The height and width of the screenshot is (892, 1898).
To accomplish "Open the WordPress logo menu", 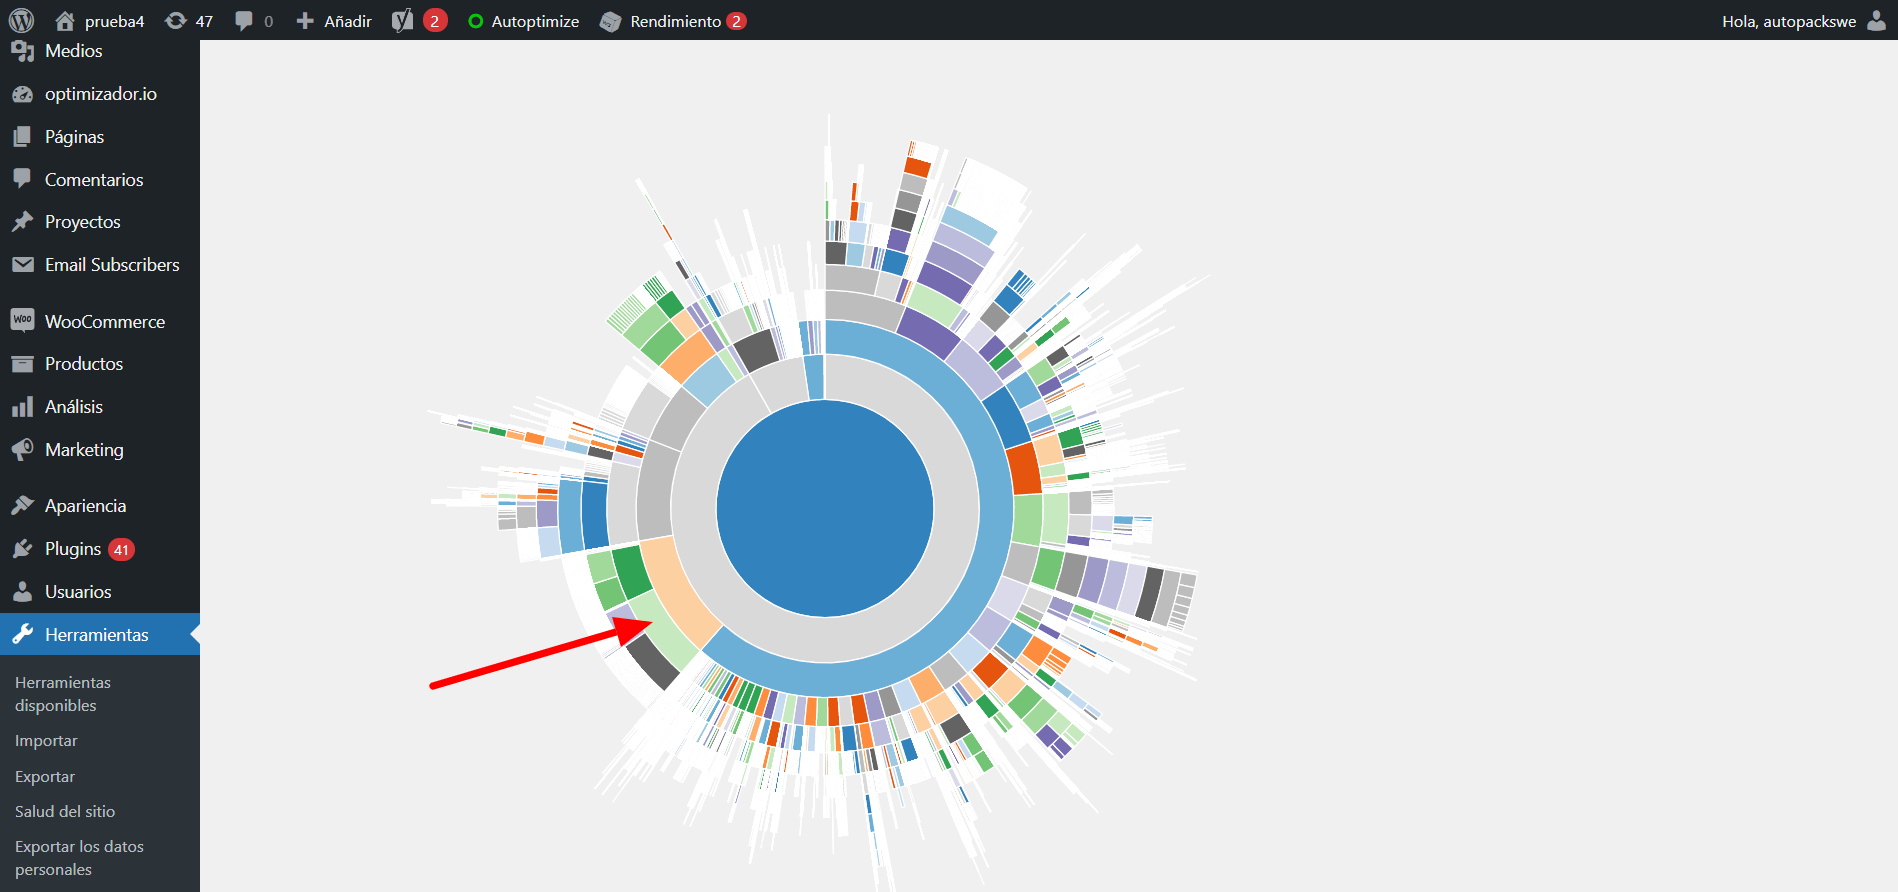I will click(21, 20).
